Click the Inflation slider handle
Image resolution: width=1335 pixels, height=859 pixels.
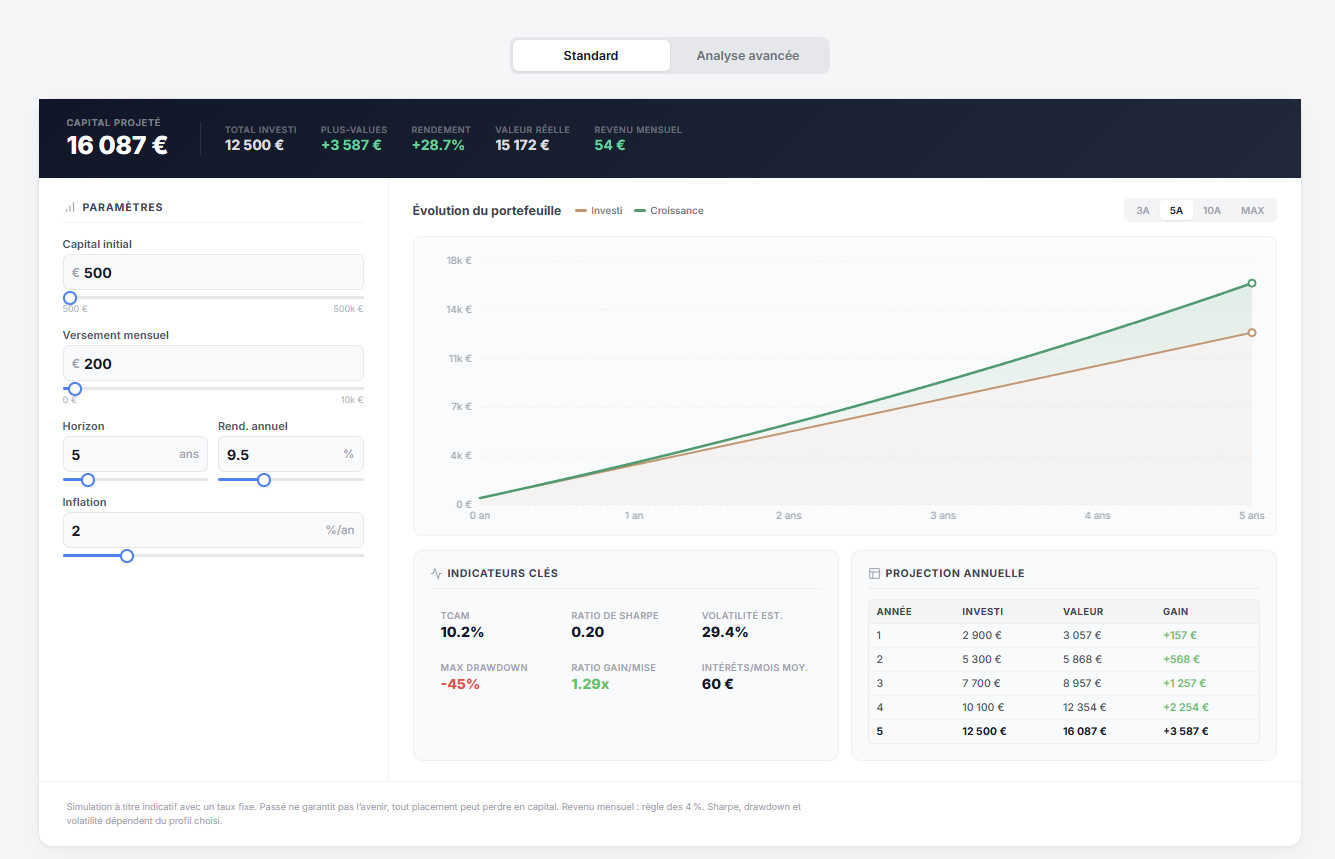pyautogui.click(x=126, y=555)
